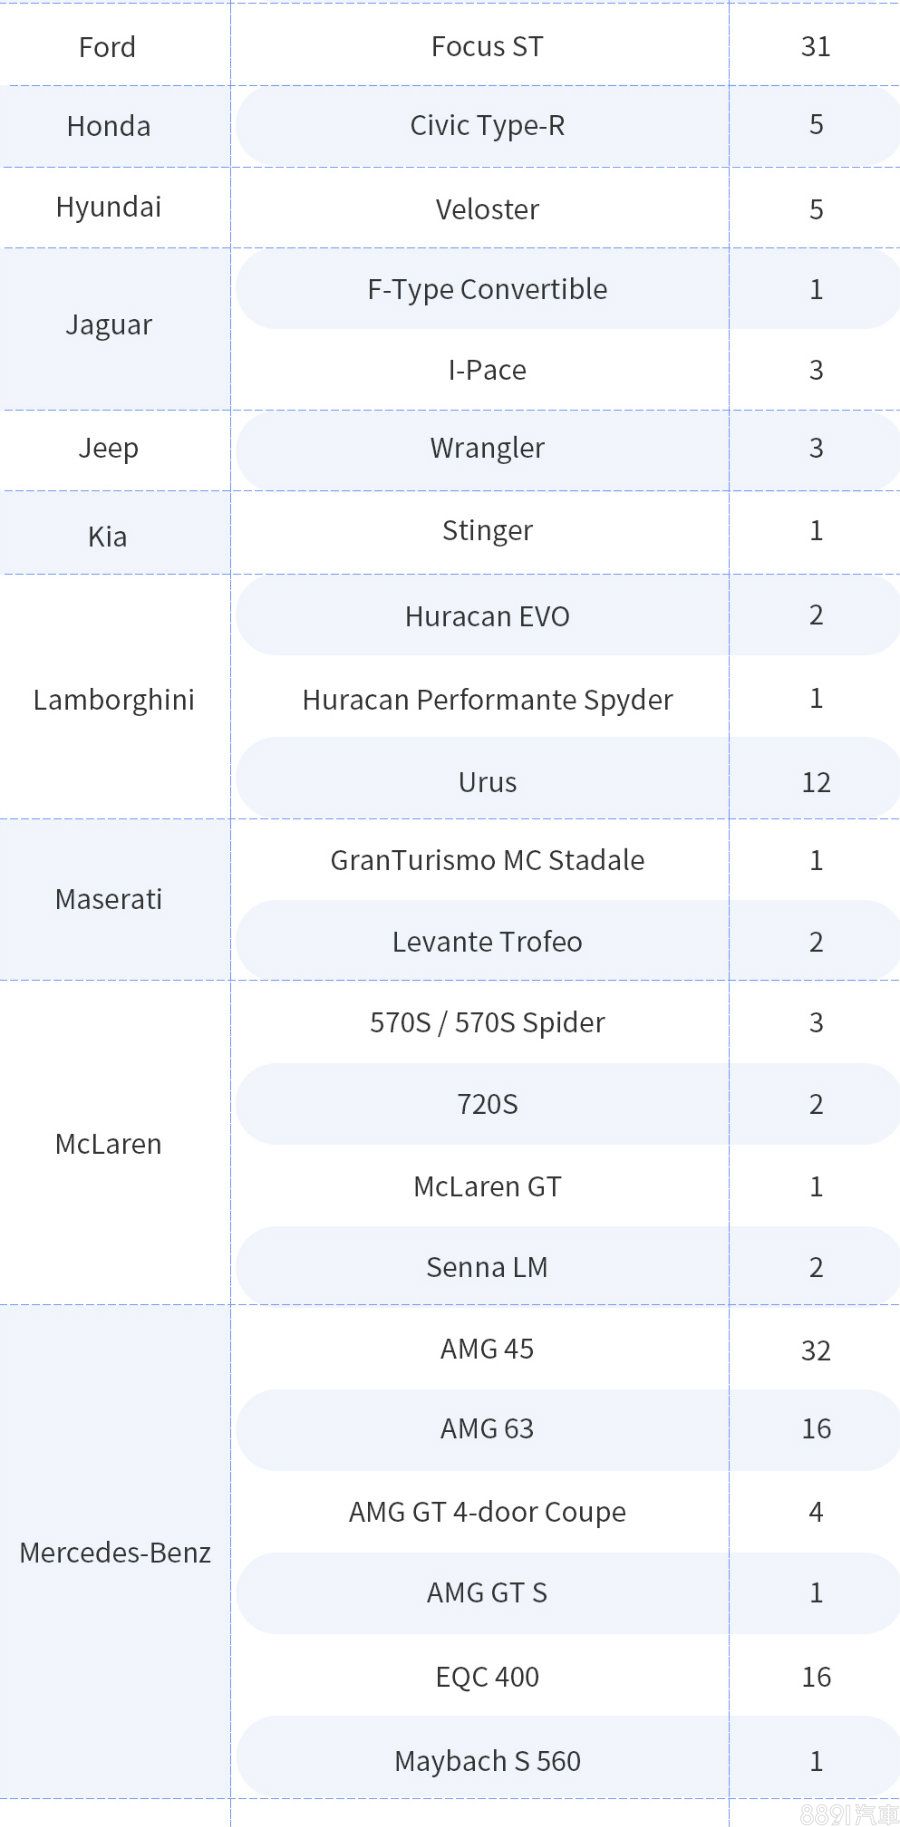
Task: Click the F-Type Convertible row
Action: click(487, 289)
